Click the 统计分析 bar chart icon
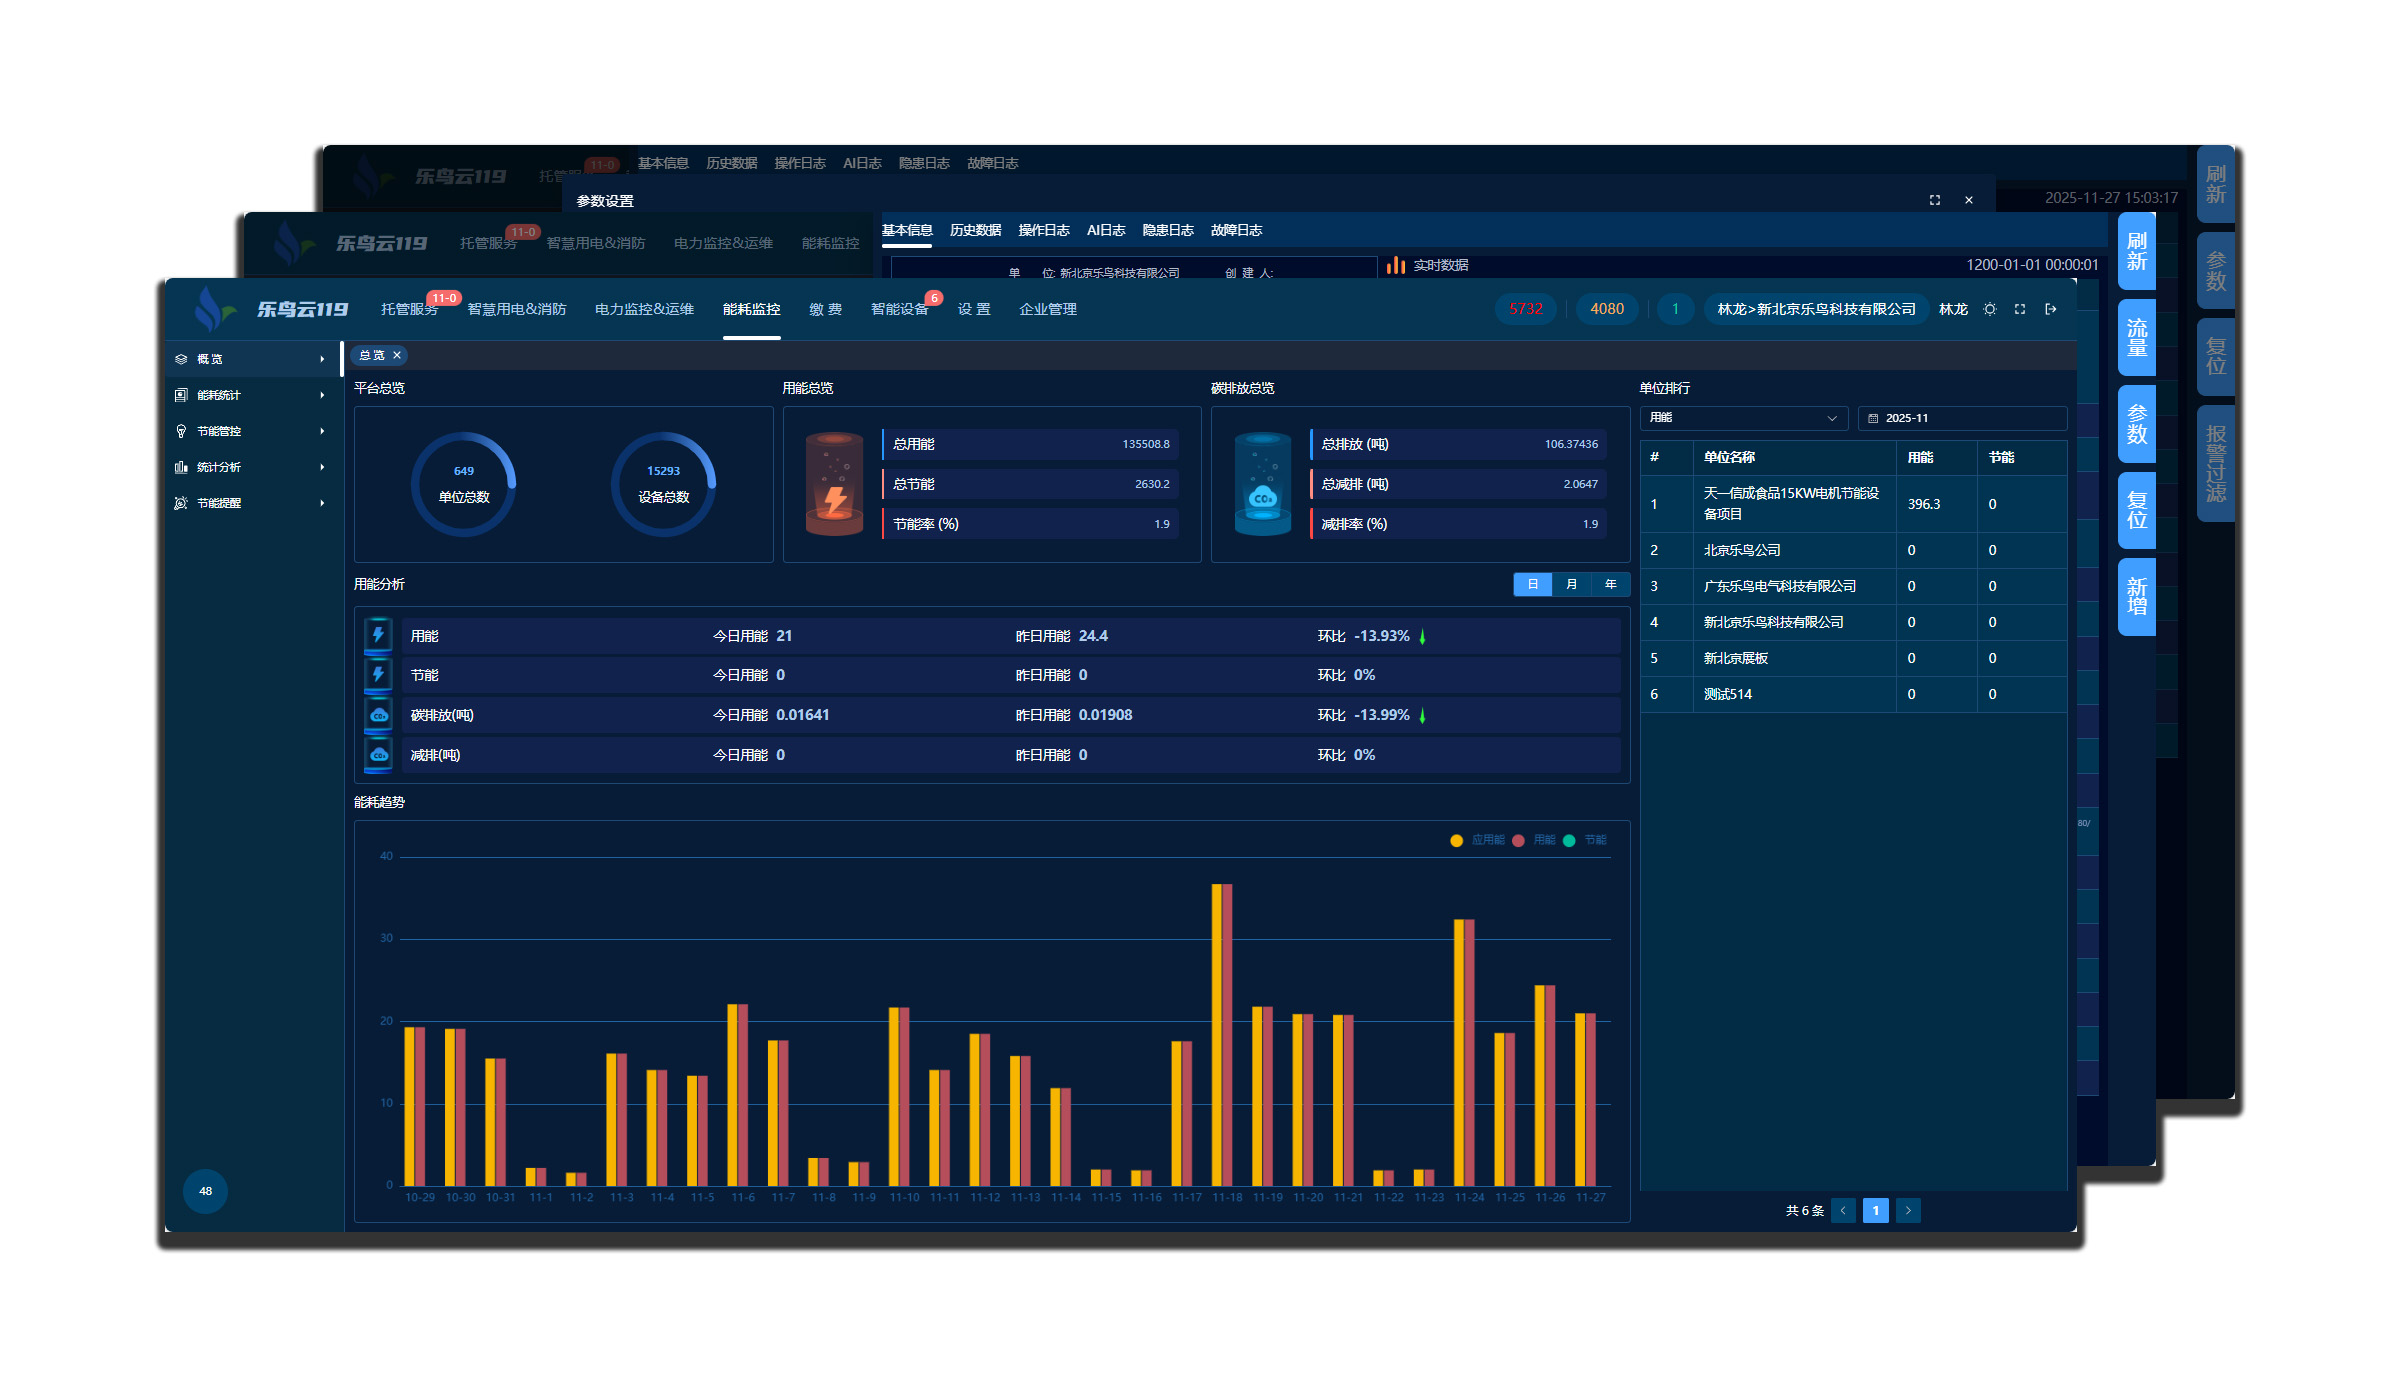2399x1400 pixels. pyautogui.click(x=181, y=467)
